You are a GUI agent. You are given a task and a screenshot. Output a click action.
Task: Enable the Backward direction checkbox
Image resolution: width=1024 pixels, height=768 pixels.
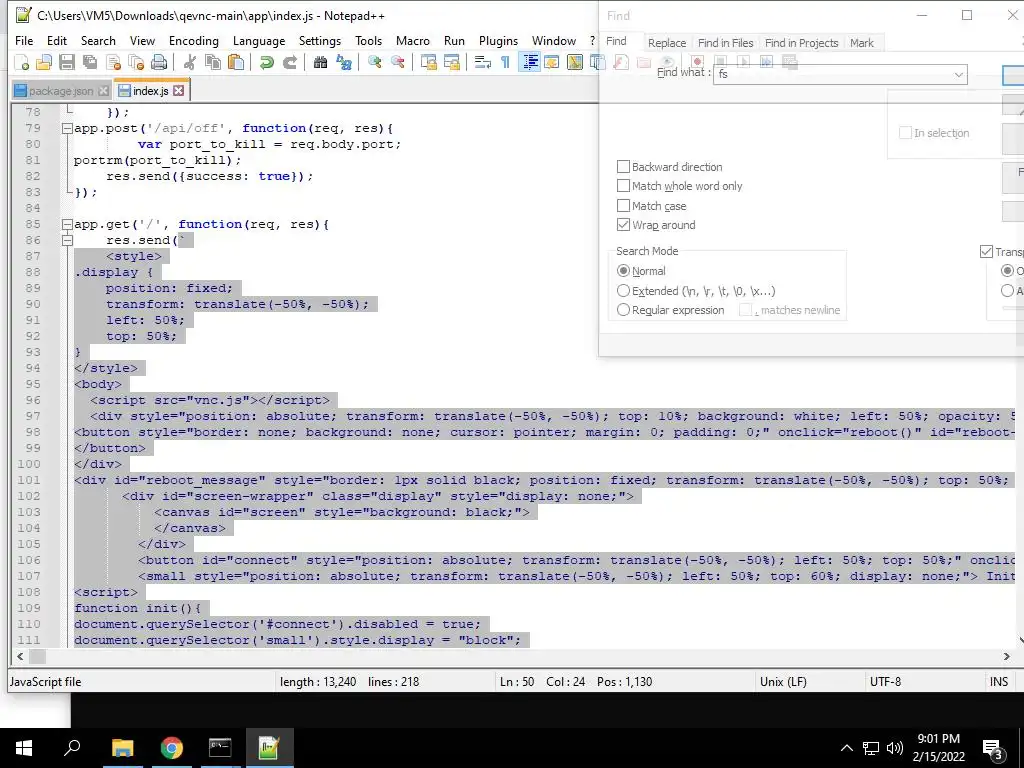[623, 167]
